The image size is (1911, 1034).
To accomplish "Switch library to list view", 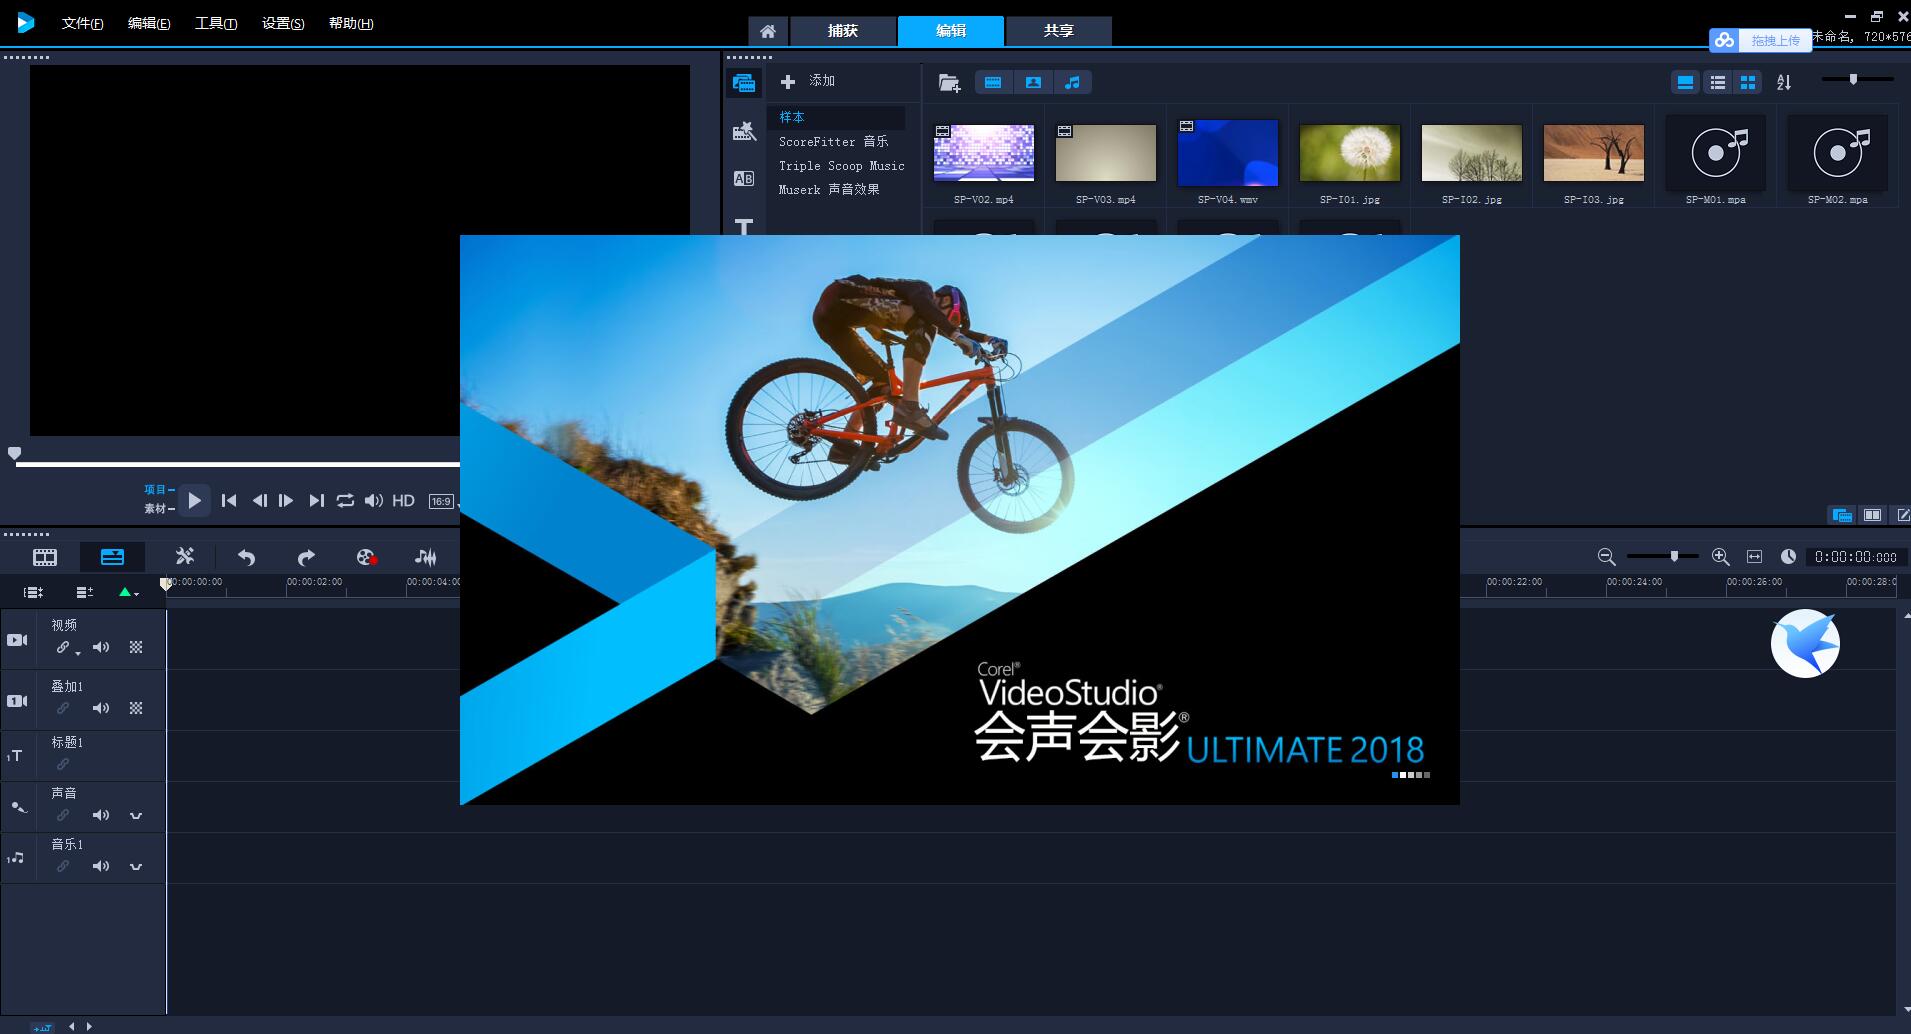I will [1717, 83].
